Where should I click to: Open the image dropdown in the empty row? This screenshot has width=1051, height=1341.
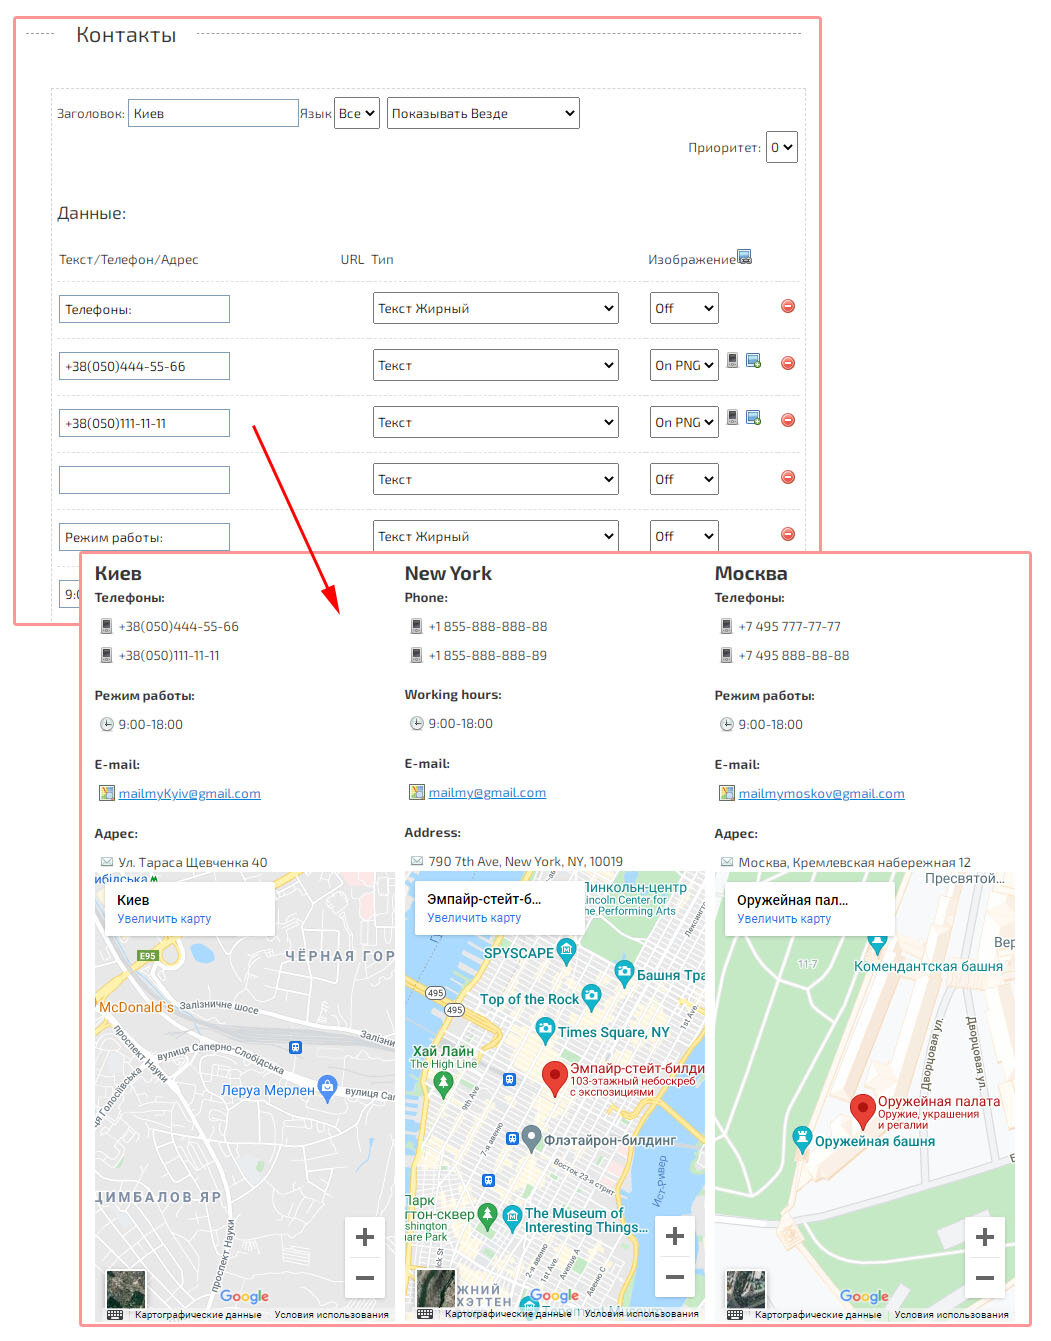[x=684, y=479]
